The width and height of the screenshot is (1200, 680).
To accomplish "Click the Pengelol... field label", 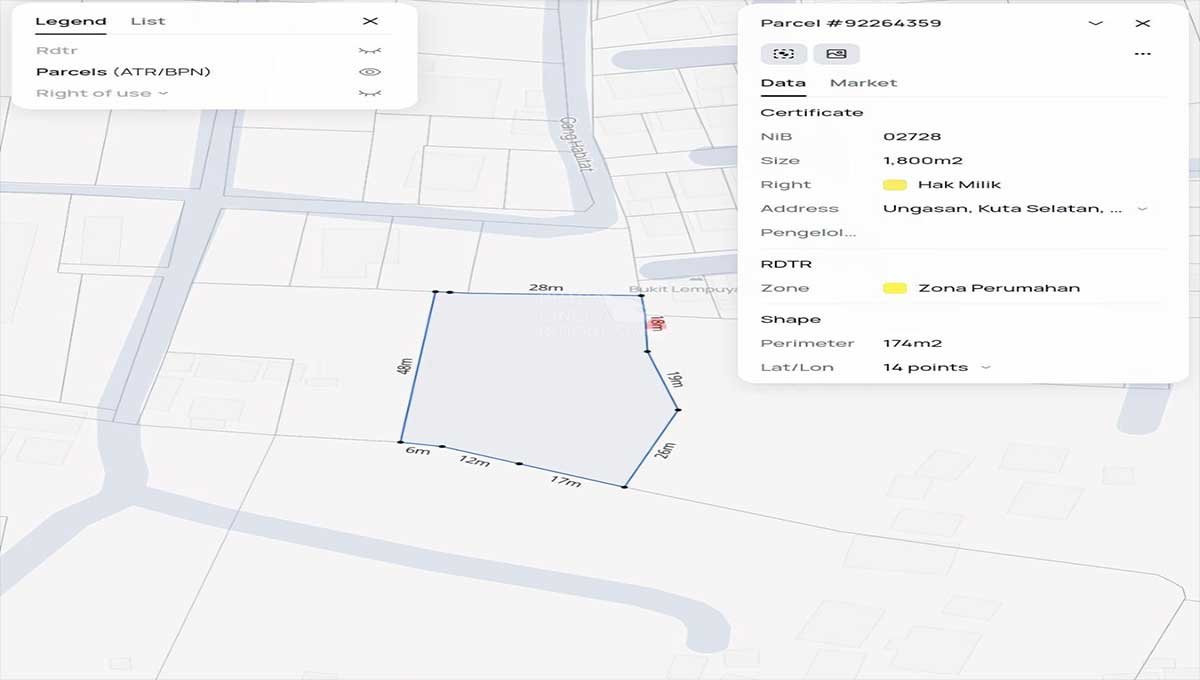I will pos(809,233).
